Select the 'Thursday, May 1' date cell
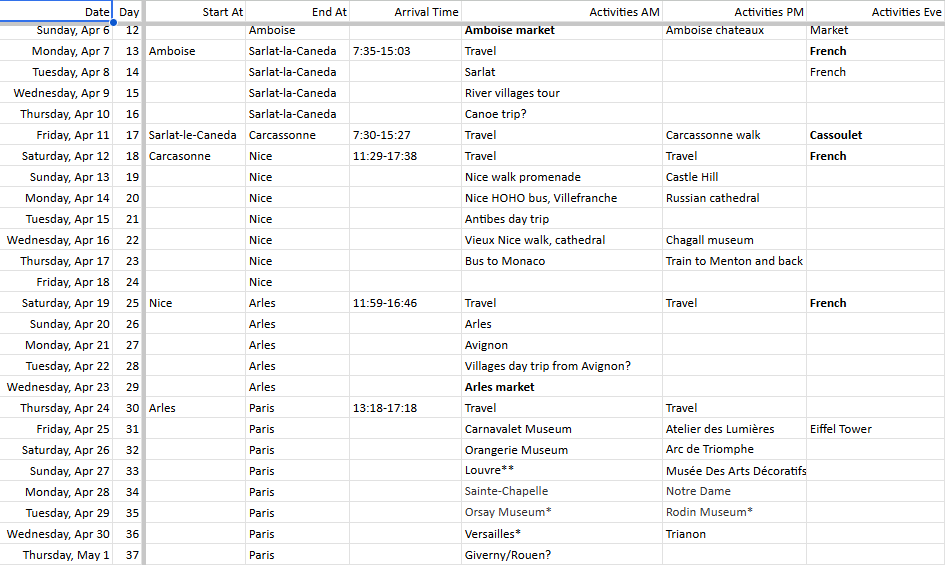The image size is (945, 565). 56,555
